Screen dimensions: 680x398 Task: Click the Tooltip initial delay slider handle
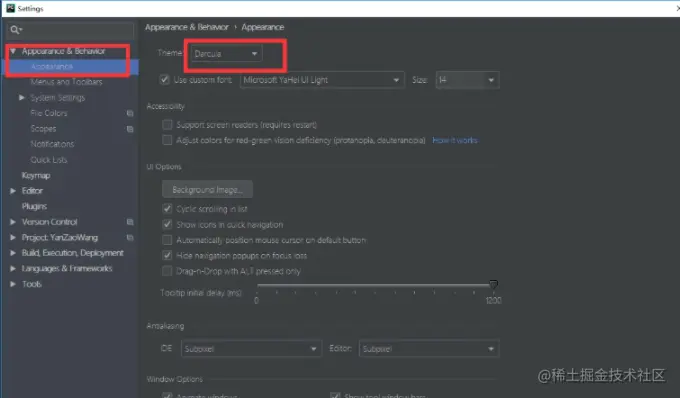(493, 284)
